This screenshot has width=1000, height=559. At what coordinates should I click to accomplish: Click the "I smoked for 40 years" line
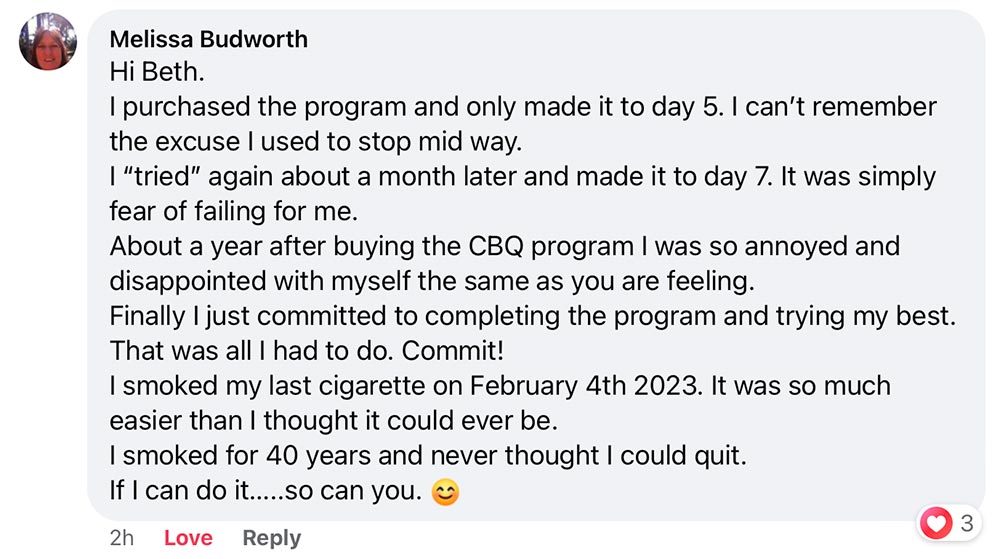coord(428,456)
